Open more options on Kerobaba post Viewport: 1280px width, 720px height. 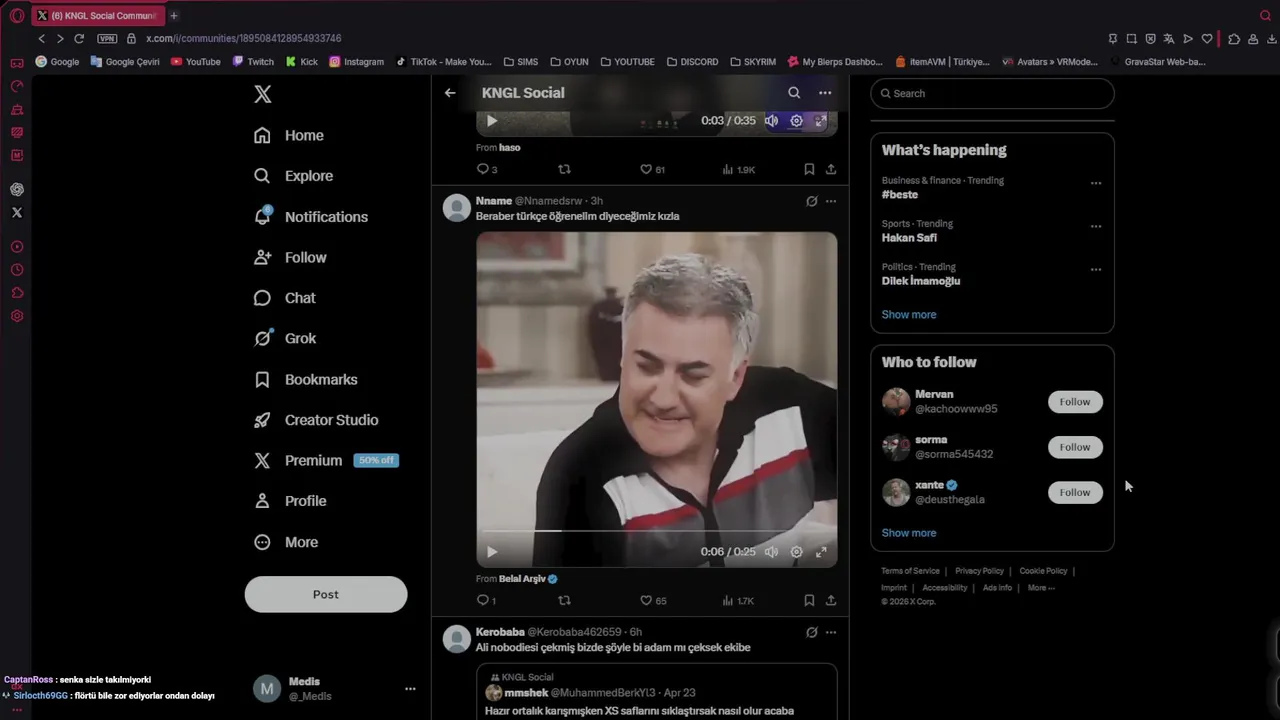(x=831, y=632)
